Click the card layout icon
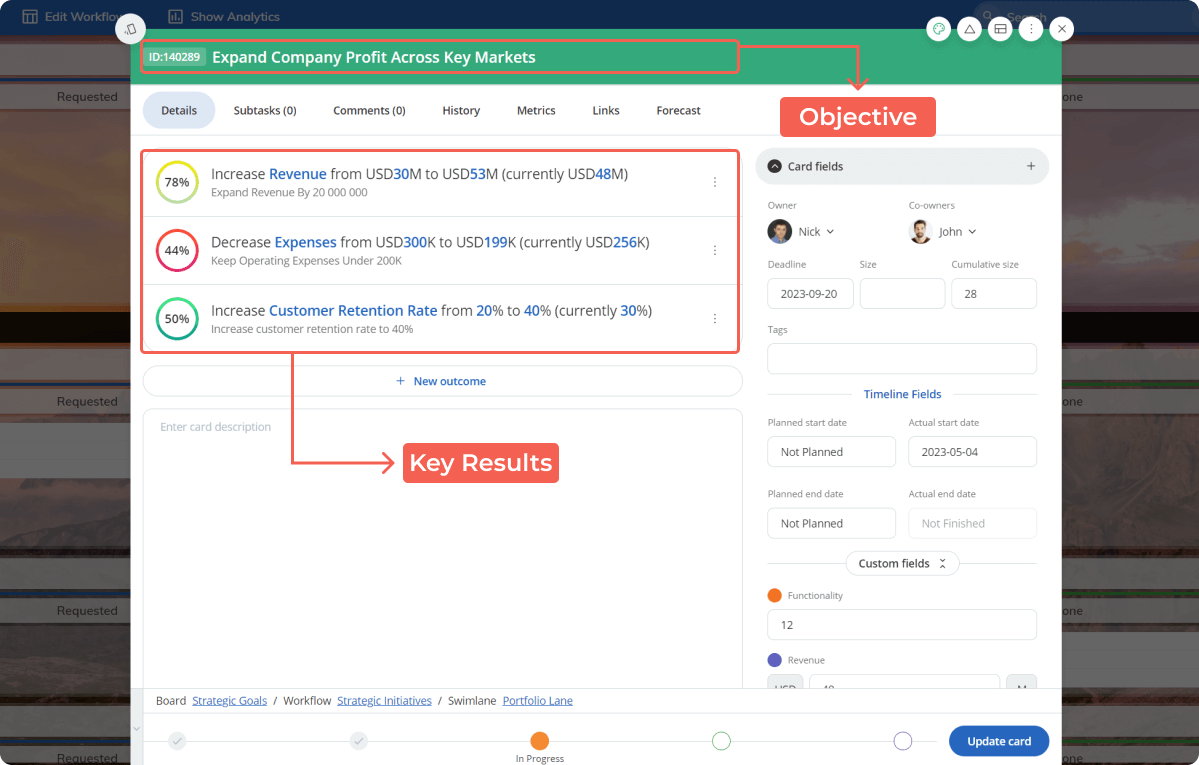This screenshot has width=1199, height=765. click(1000, 29)
